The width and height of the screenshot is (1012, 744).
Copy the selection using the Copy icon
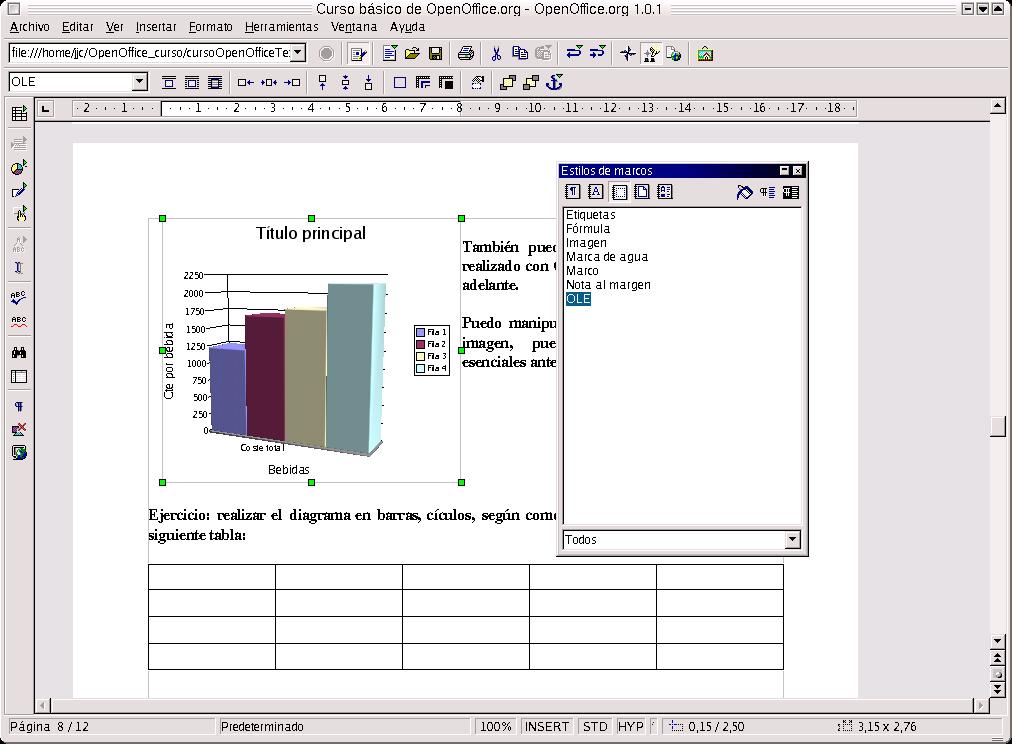pyautogui.click(x=520, y=54)
